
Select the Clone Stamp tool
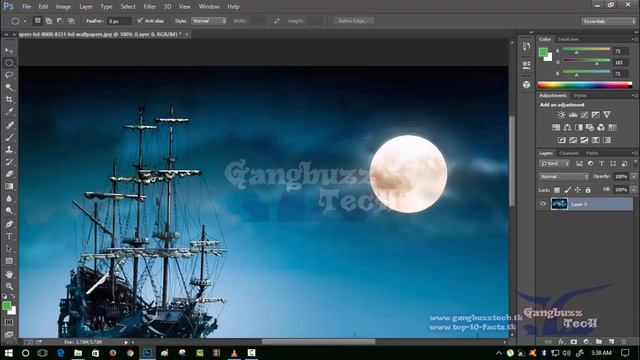[9, 150]
